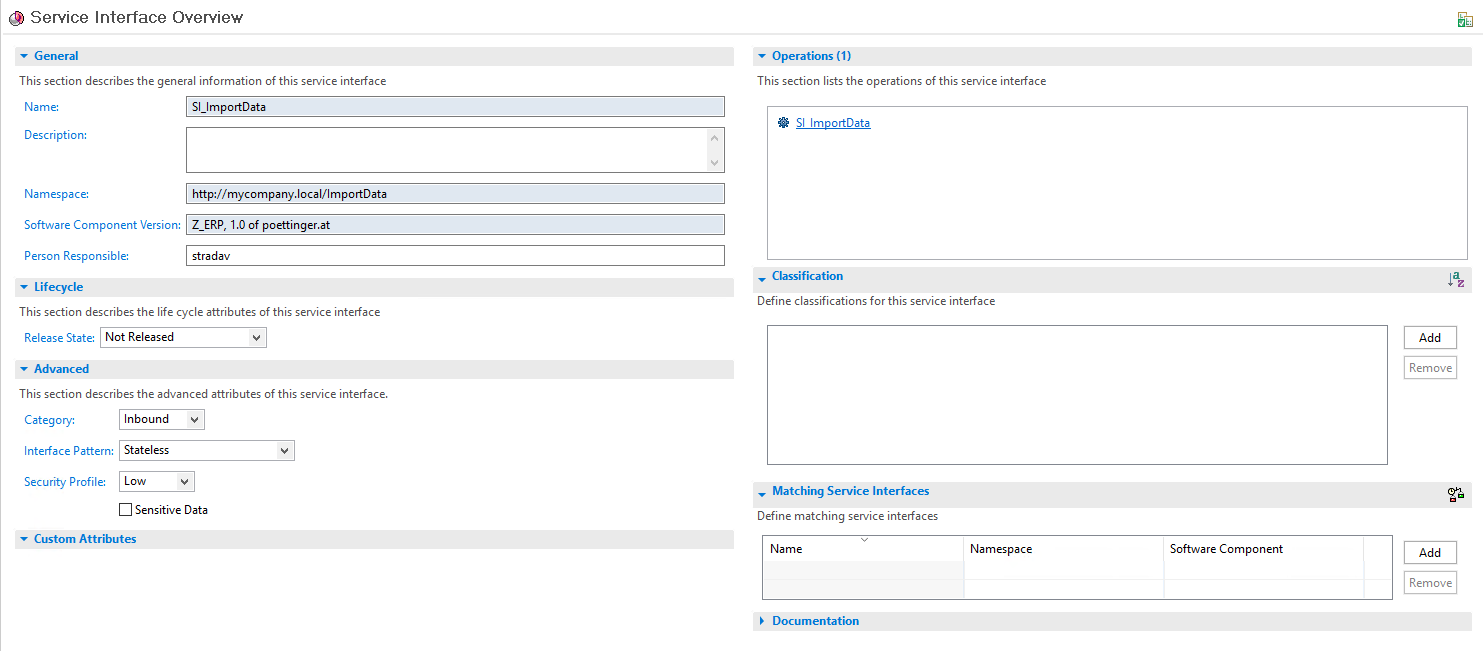Click the alphabetical sort icon in Classification header

pos(1456,280)
